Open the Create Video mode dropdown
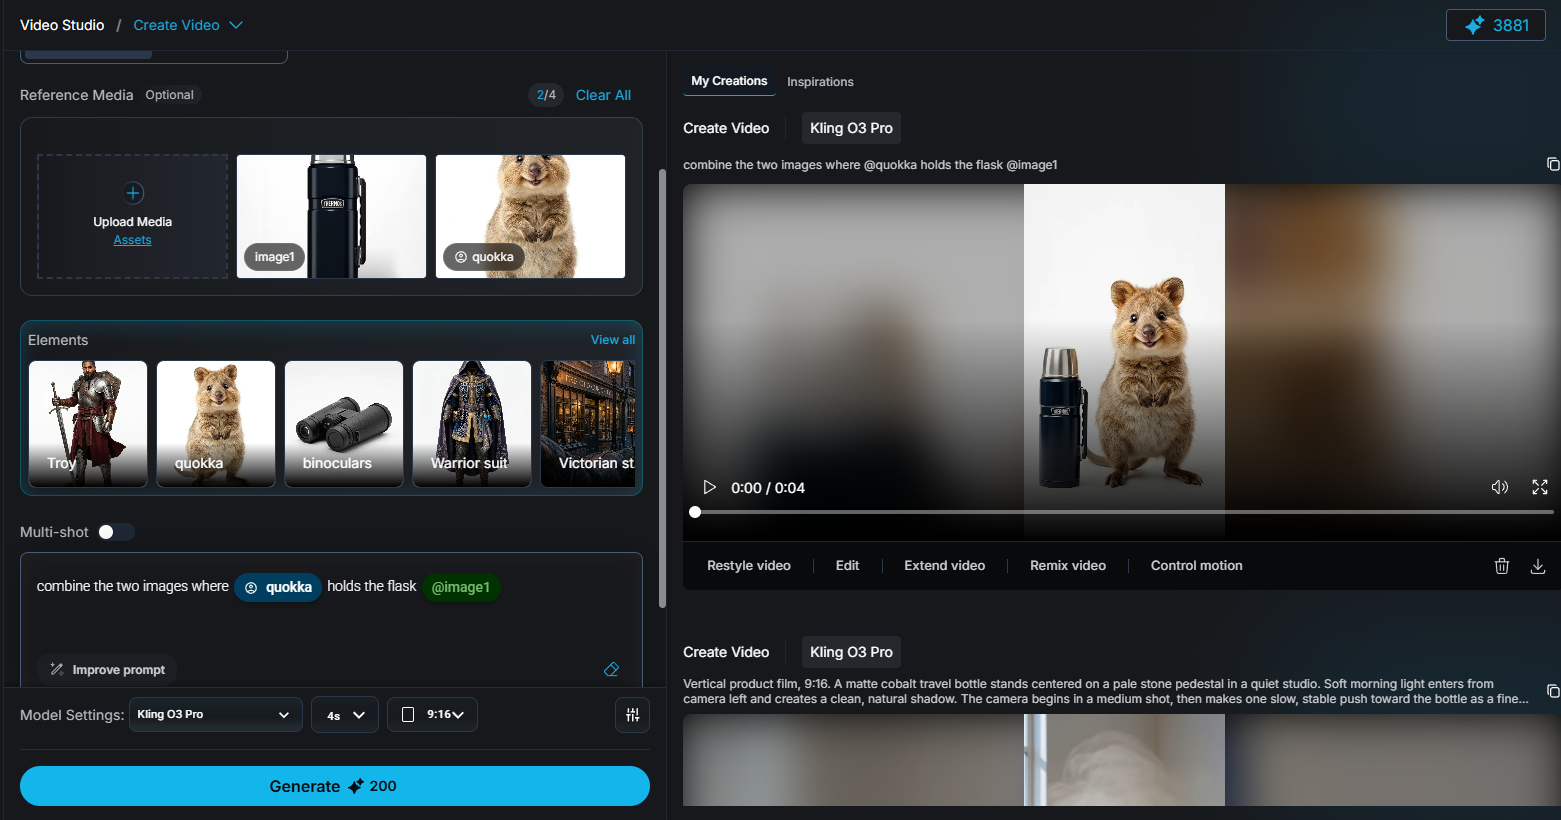 [188, 25]
